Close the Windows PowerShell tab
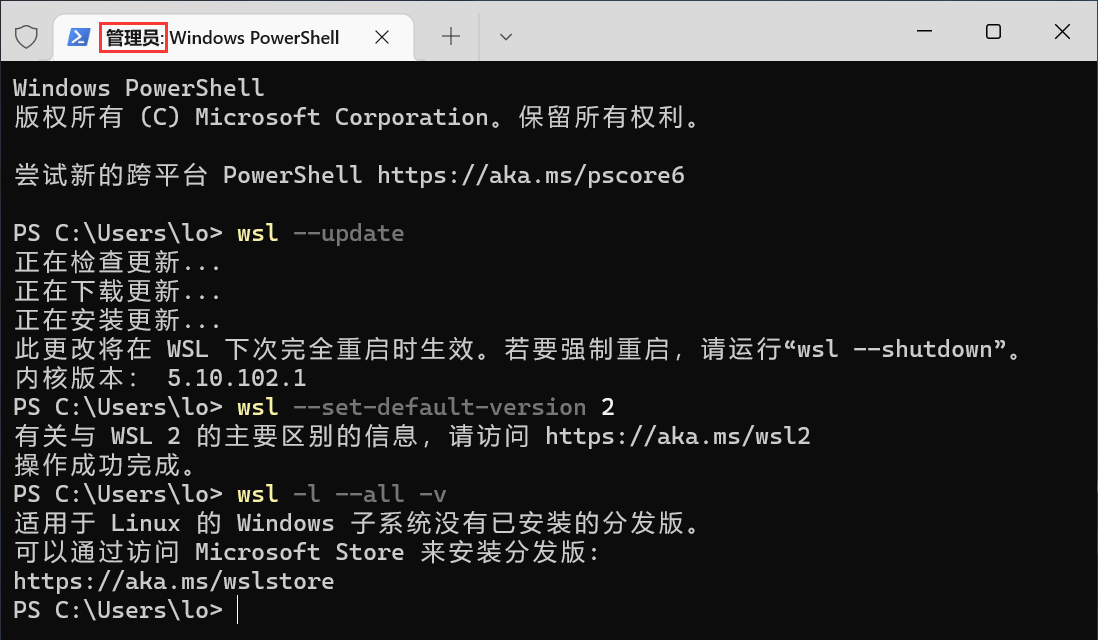The width and height of the screenshot is (1098, 640). point(382,37)
